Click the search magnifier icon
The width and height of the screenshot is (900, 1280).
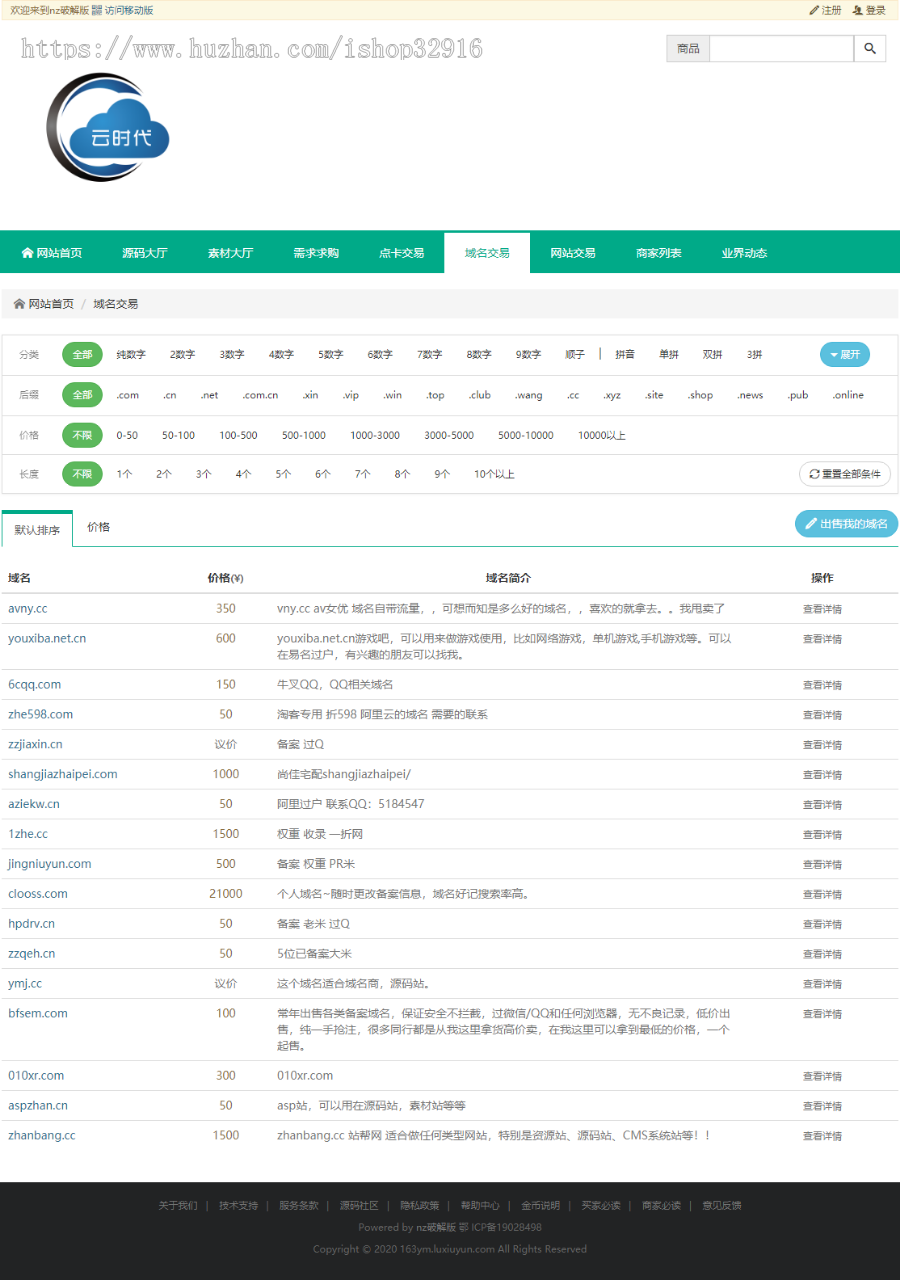pos(870,47)
